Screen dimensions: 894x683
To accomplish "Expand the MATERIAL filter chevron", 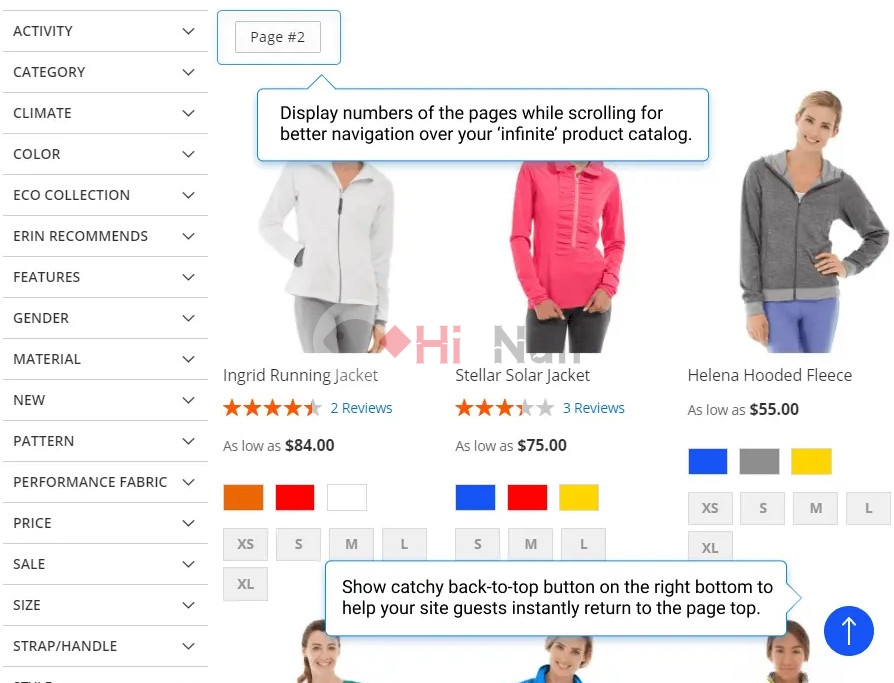I will coord(188,359).
